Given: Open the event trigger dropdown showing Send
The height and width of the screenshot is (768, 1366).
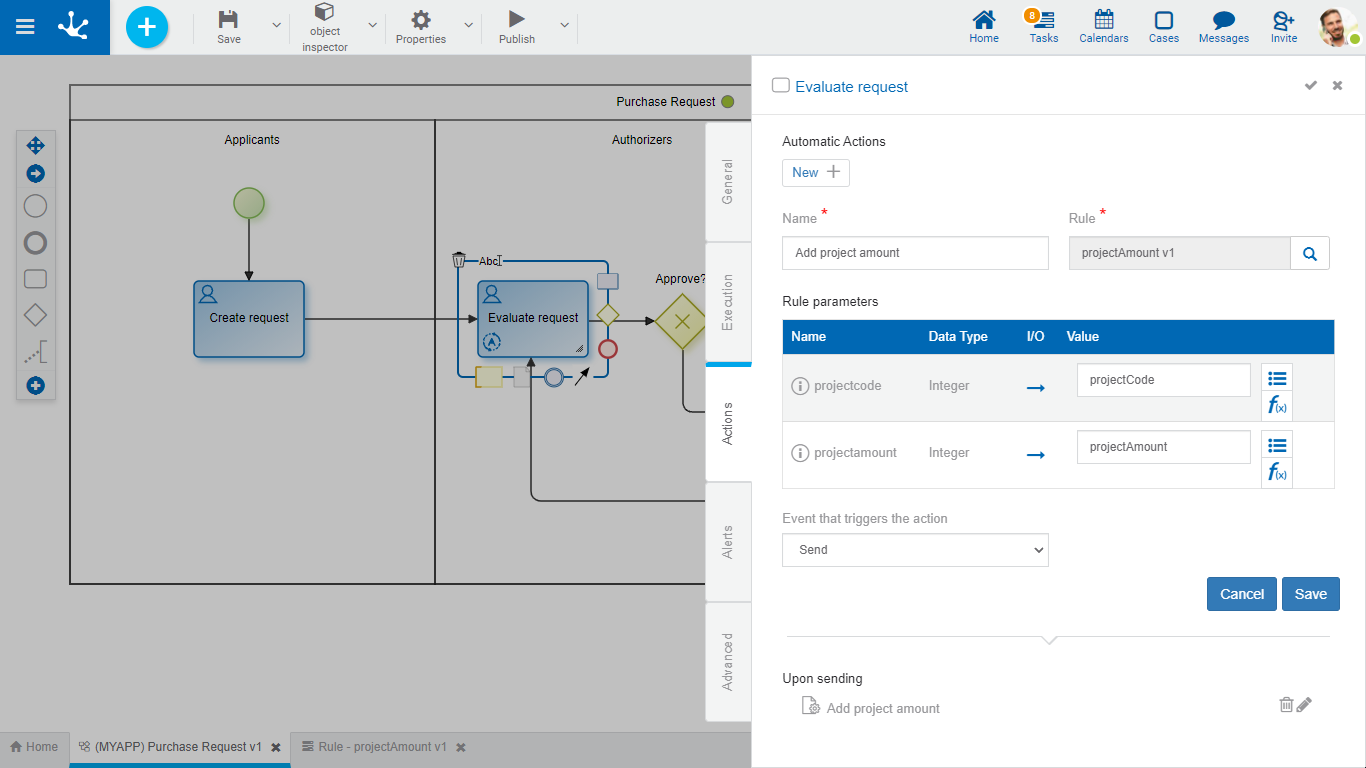Looking at the screenshot, I should pyautogui.click(x=915, y=550).
